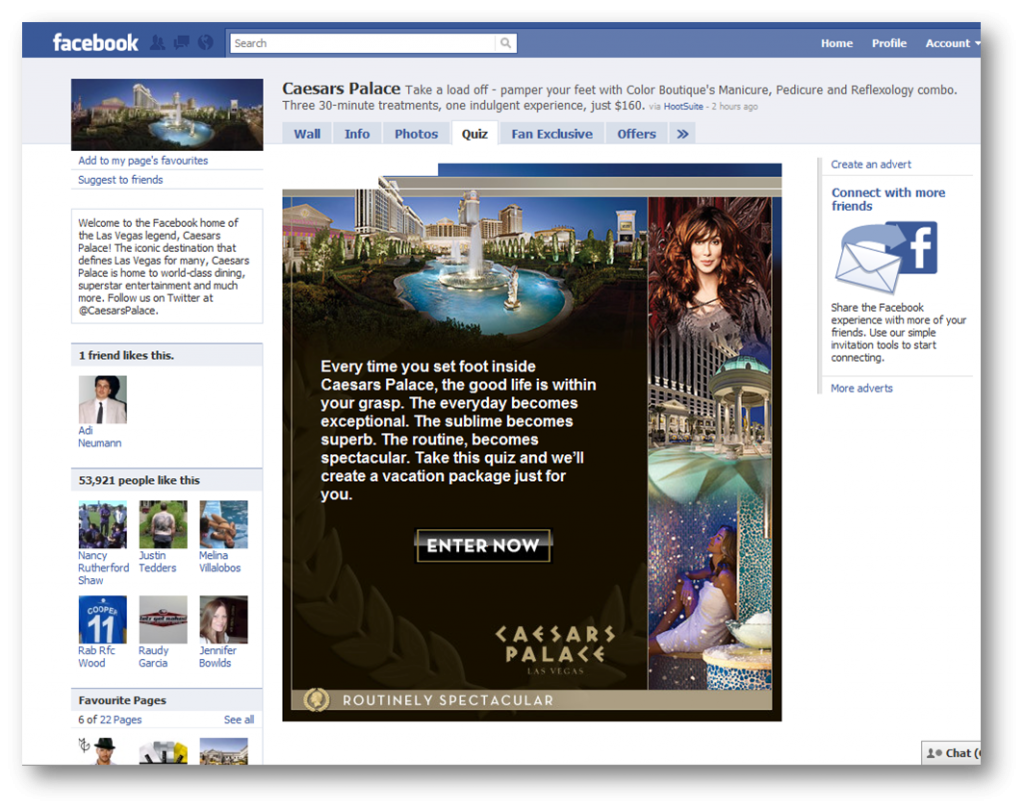Click Add to my page's favourites
Image resolution: width=1024 pixels, height=809 pixels.
coord(143,161)
